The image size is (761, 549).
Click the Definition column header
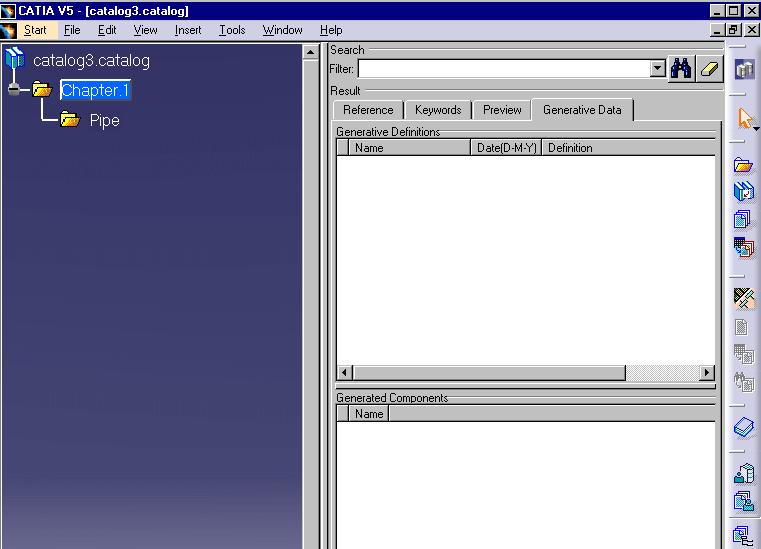[628, 148]
